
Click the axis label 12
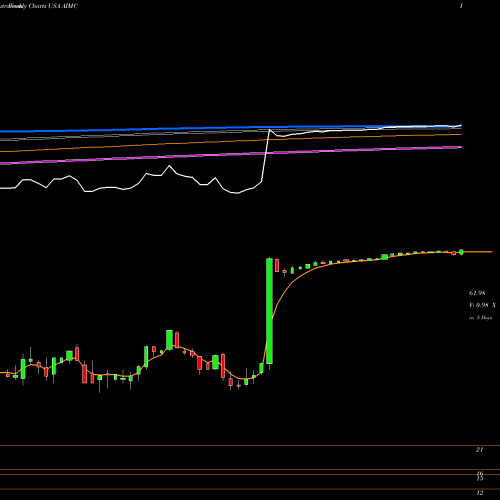click(480, 493)
